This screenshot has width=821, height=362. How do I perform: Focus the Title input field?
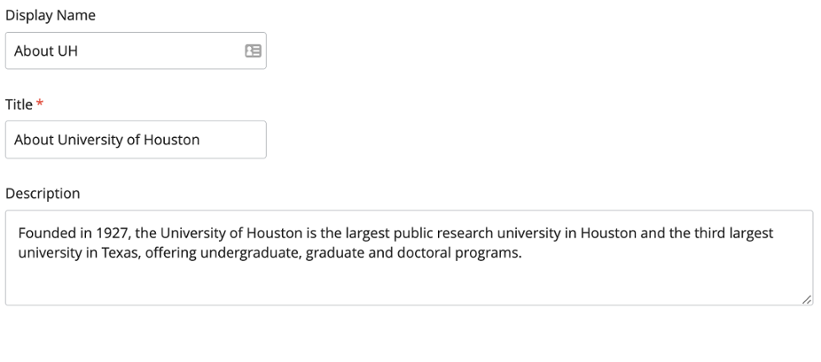tap(136, 139)
